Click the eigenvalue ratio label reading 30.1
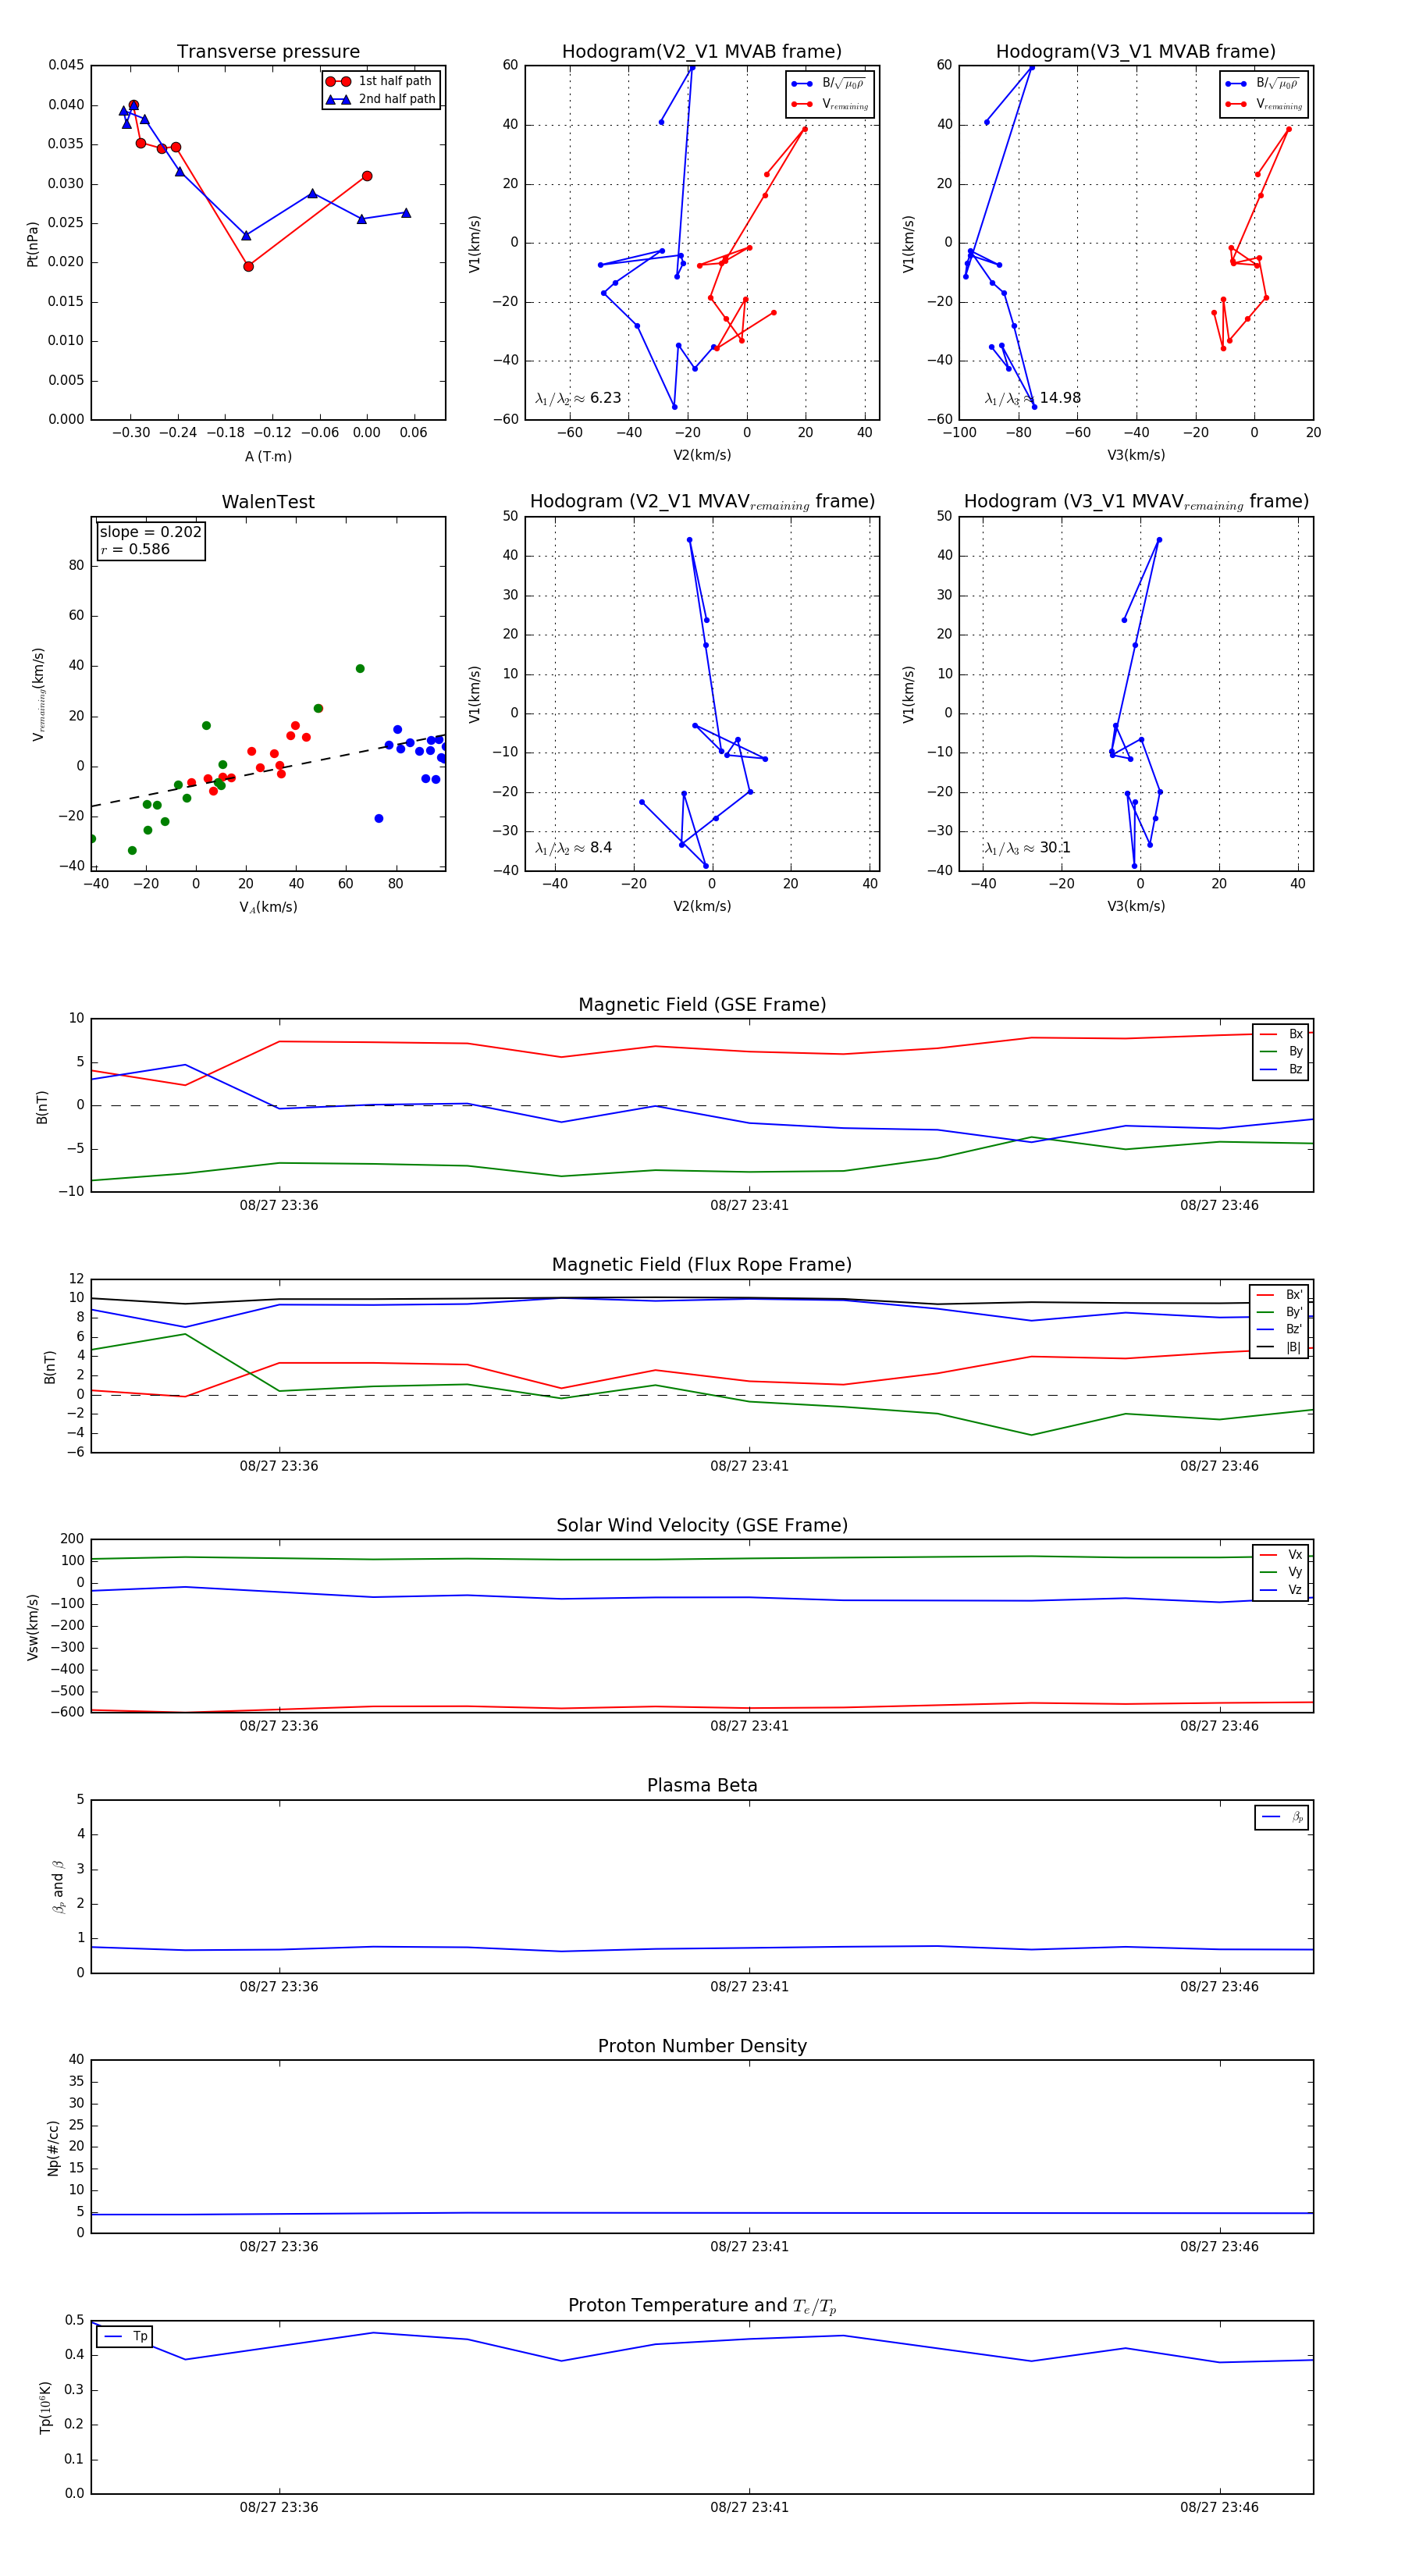 coord(1027,848)
